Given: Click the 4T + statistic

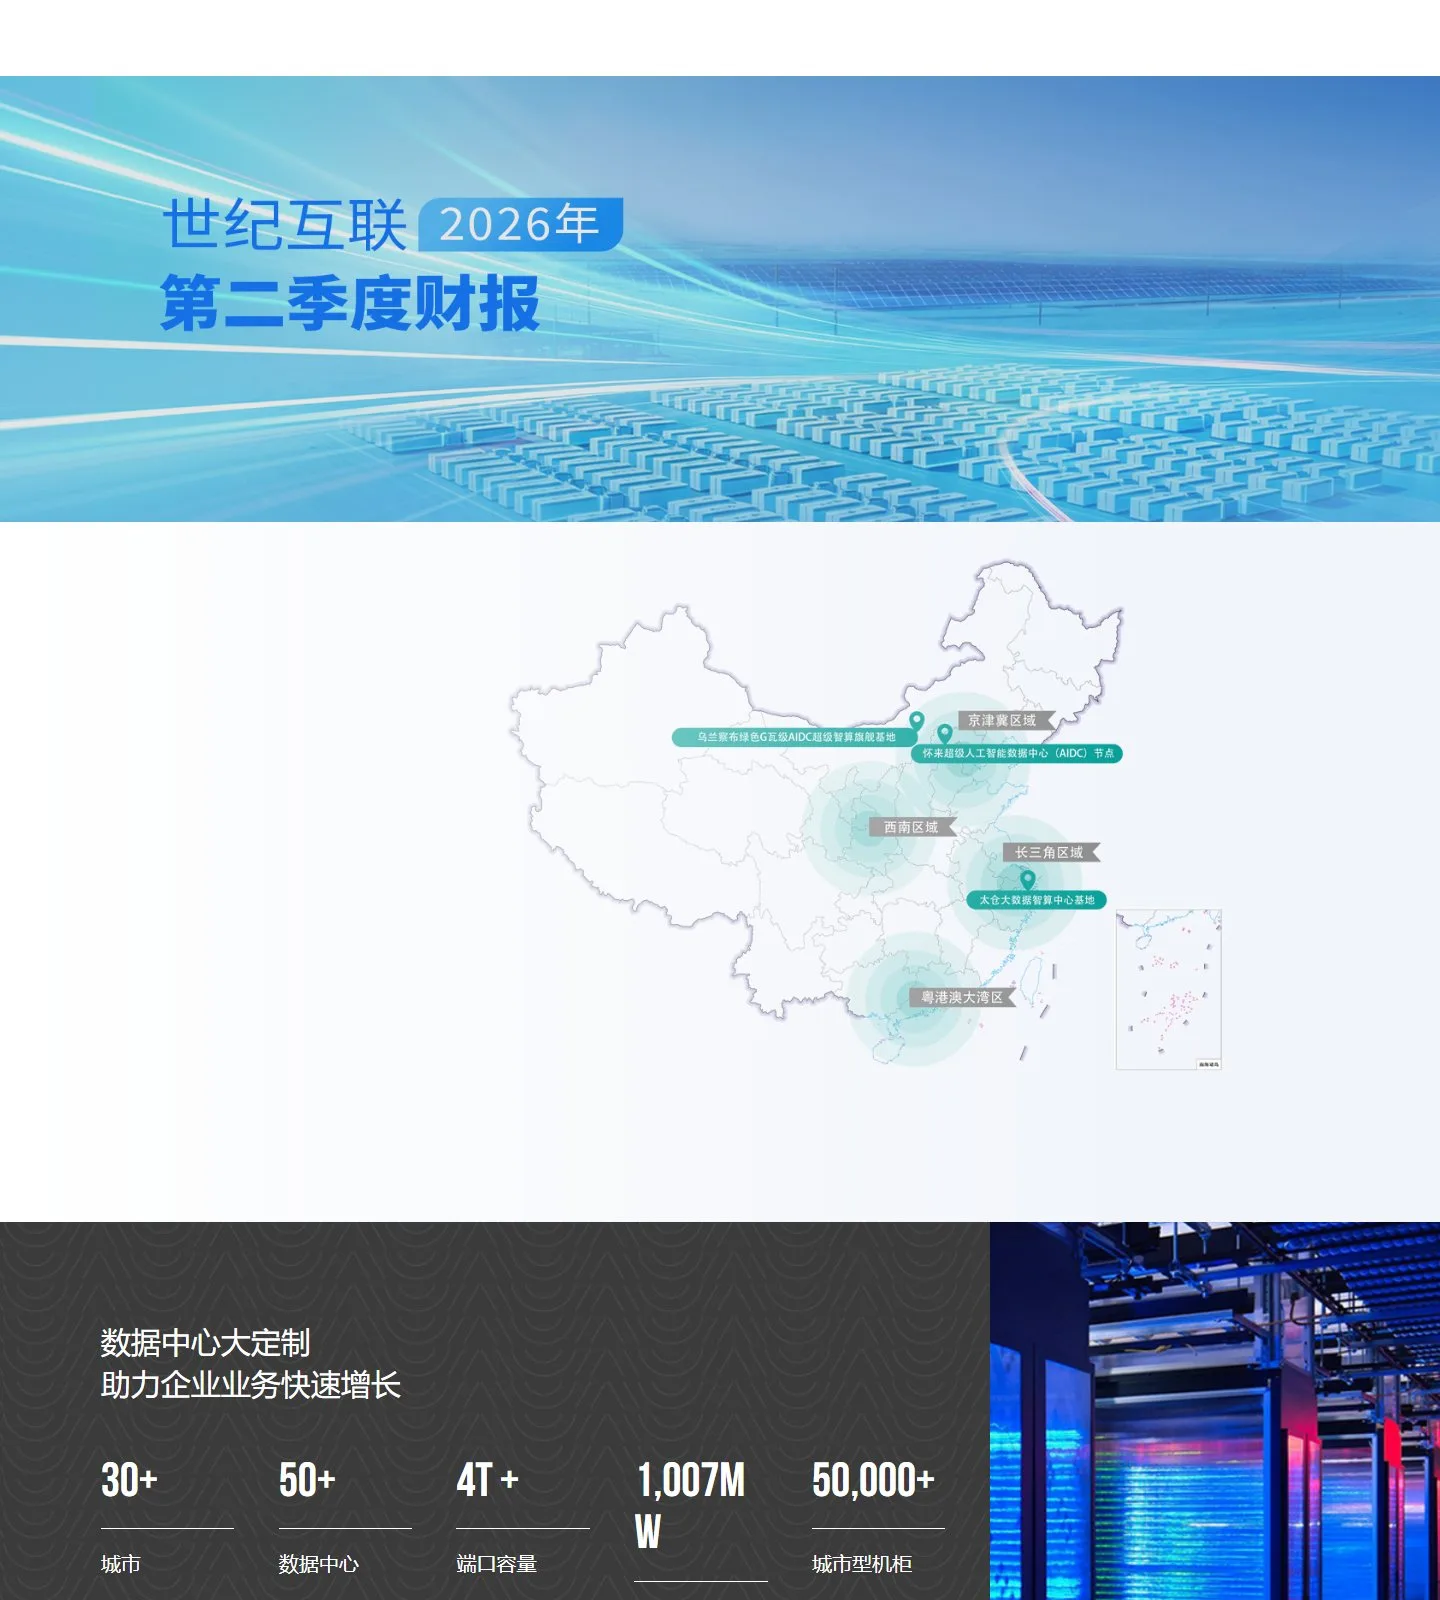Looking at the screenshot, I should [488, 1480].
